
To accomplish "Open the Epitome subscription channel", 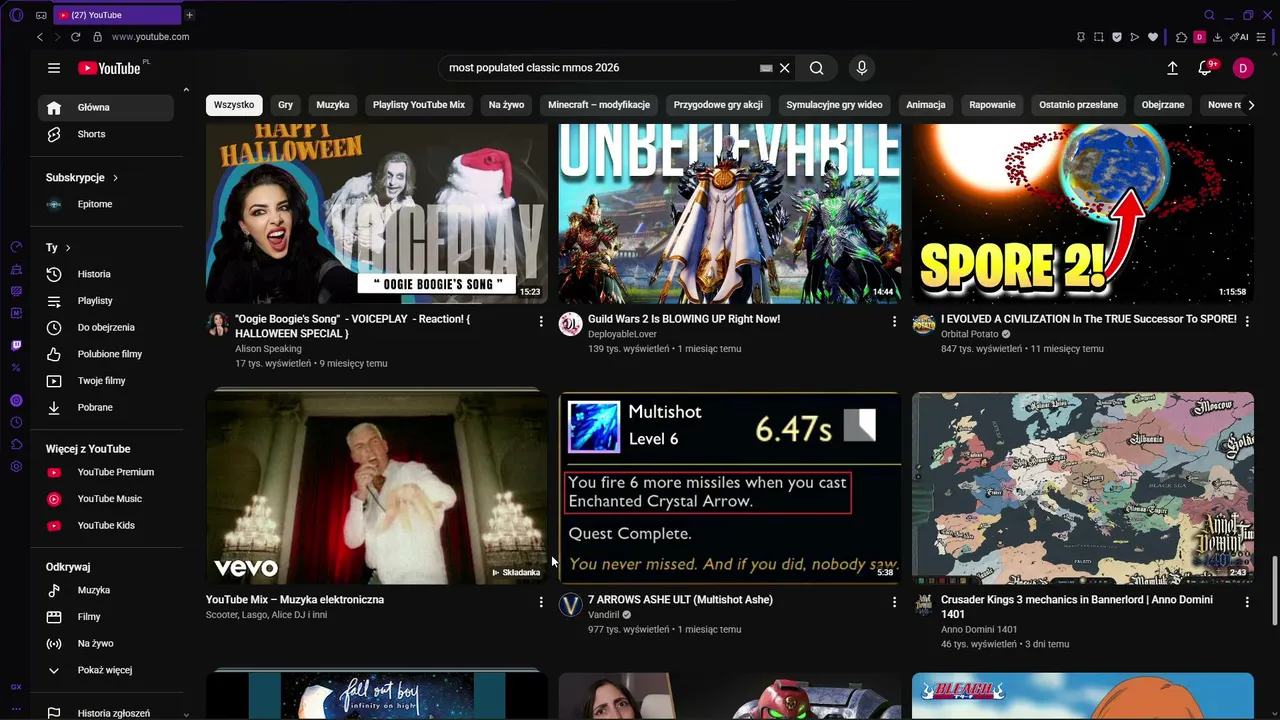I will click(106, 204).
